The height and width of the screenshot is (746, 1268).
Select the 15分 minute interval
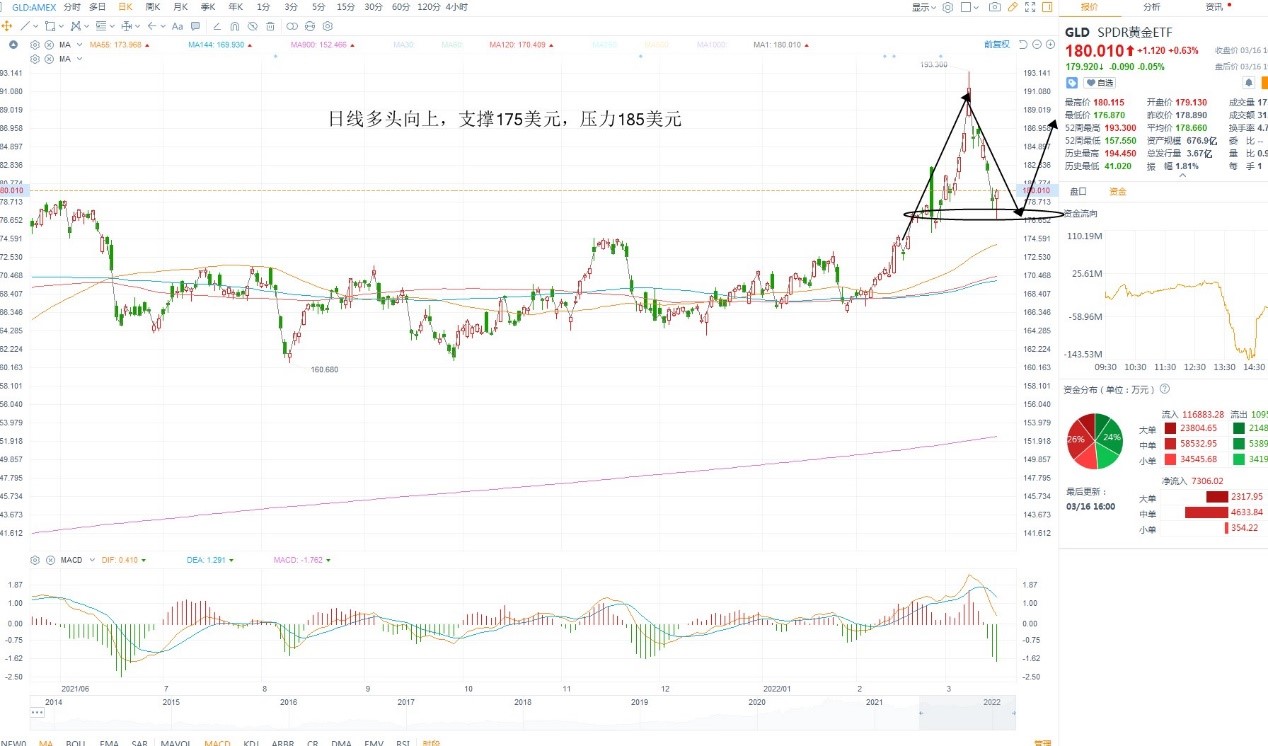coord(345,7)
